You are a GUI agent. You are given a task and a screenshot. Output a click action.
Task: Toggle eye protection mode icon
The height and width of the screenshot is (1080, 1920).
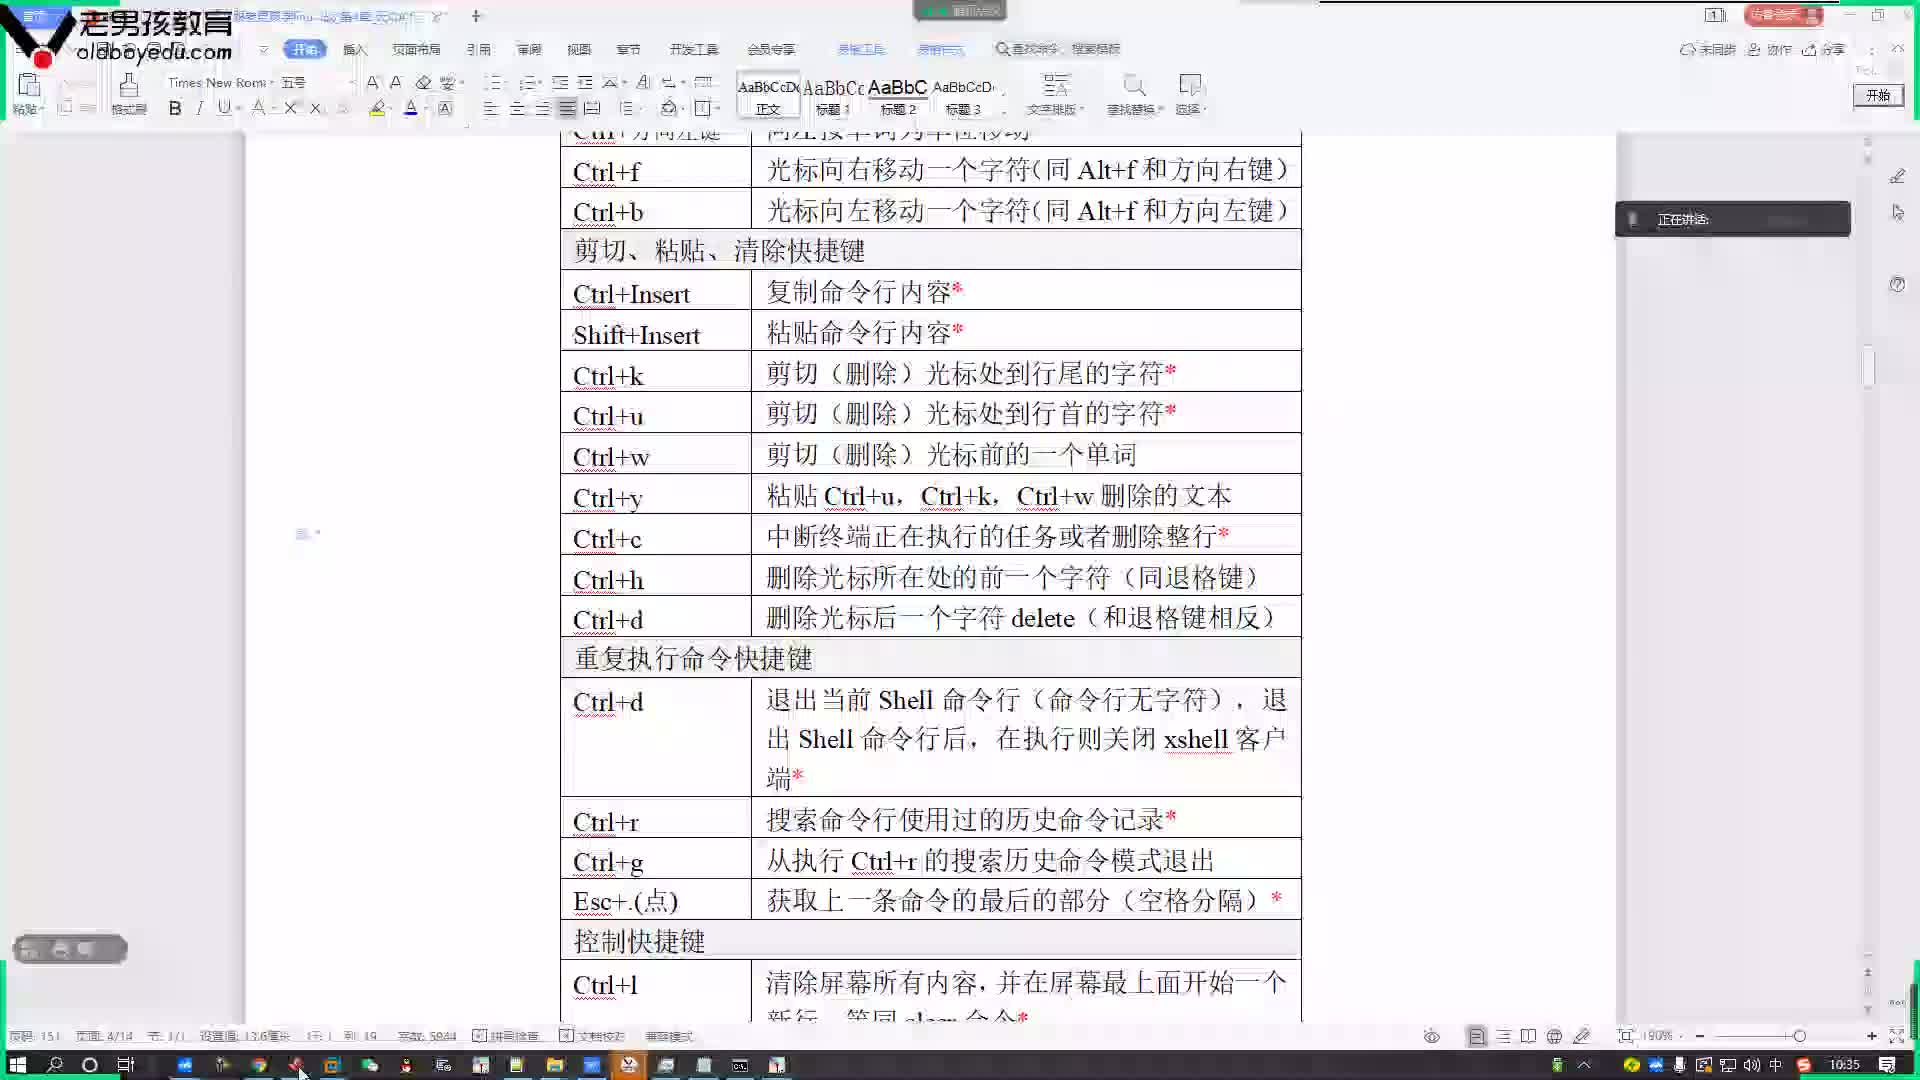[x=1432, y=1036]
